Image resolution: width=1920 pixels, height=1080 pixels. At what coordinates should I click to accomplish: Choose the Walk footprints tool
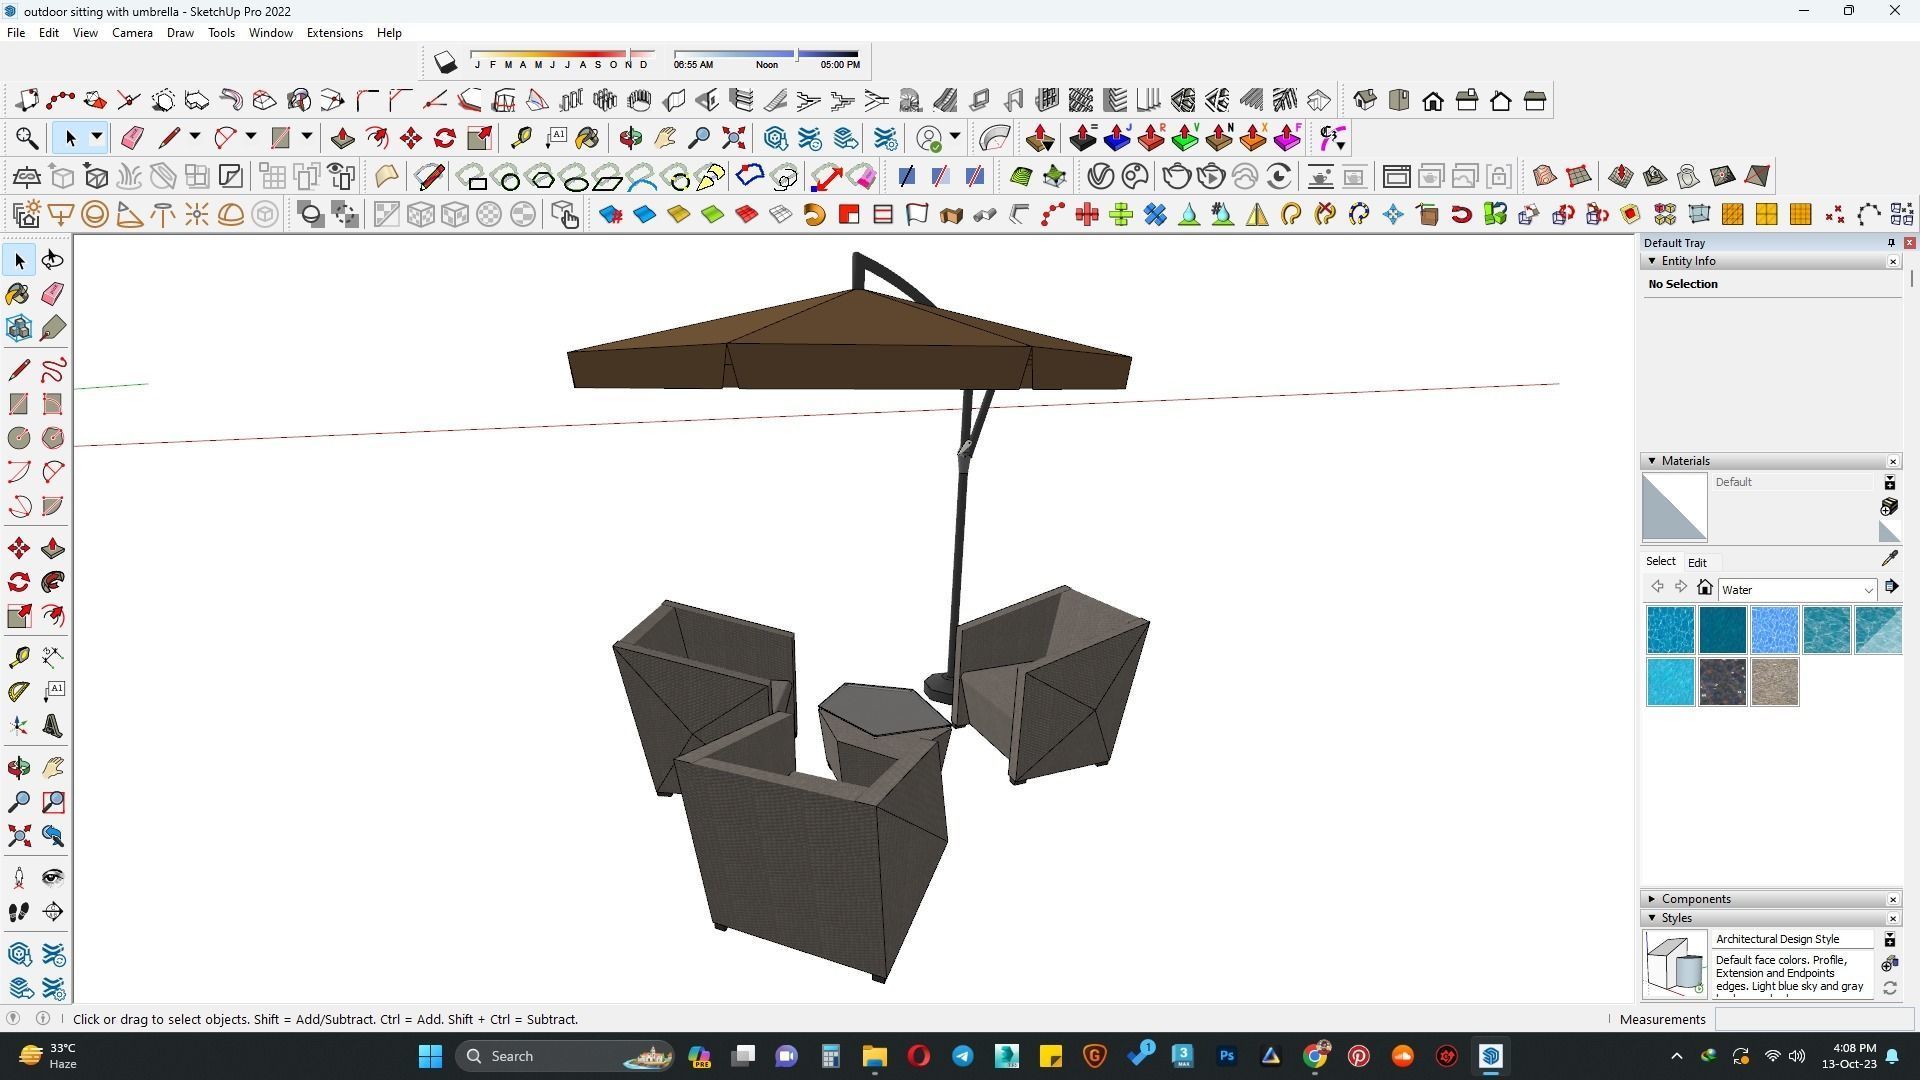19,912
